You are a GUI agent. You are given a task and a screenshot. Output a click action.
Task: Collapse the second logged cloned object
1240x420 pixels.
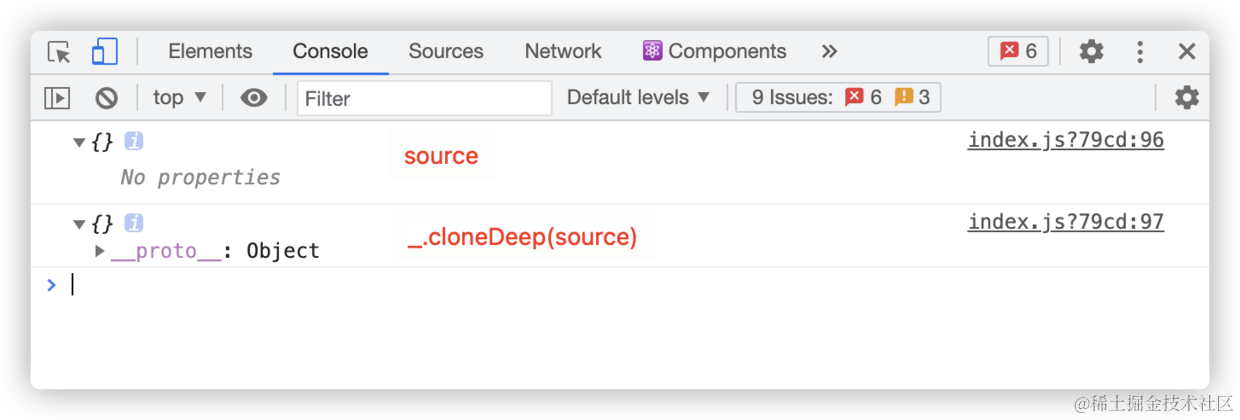click(x=79, y=224)
